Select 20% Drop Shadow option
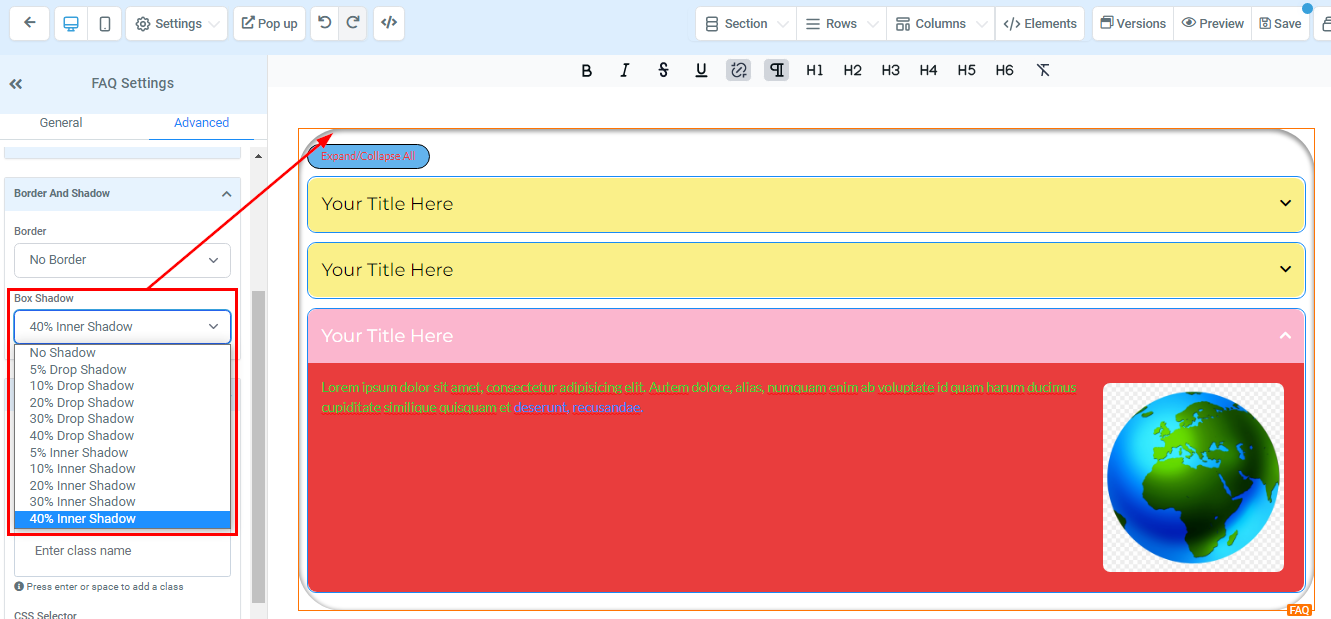Screen dimensions: 1331x619 click(82, 403)
